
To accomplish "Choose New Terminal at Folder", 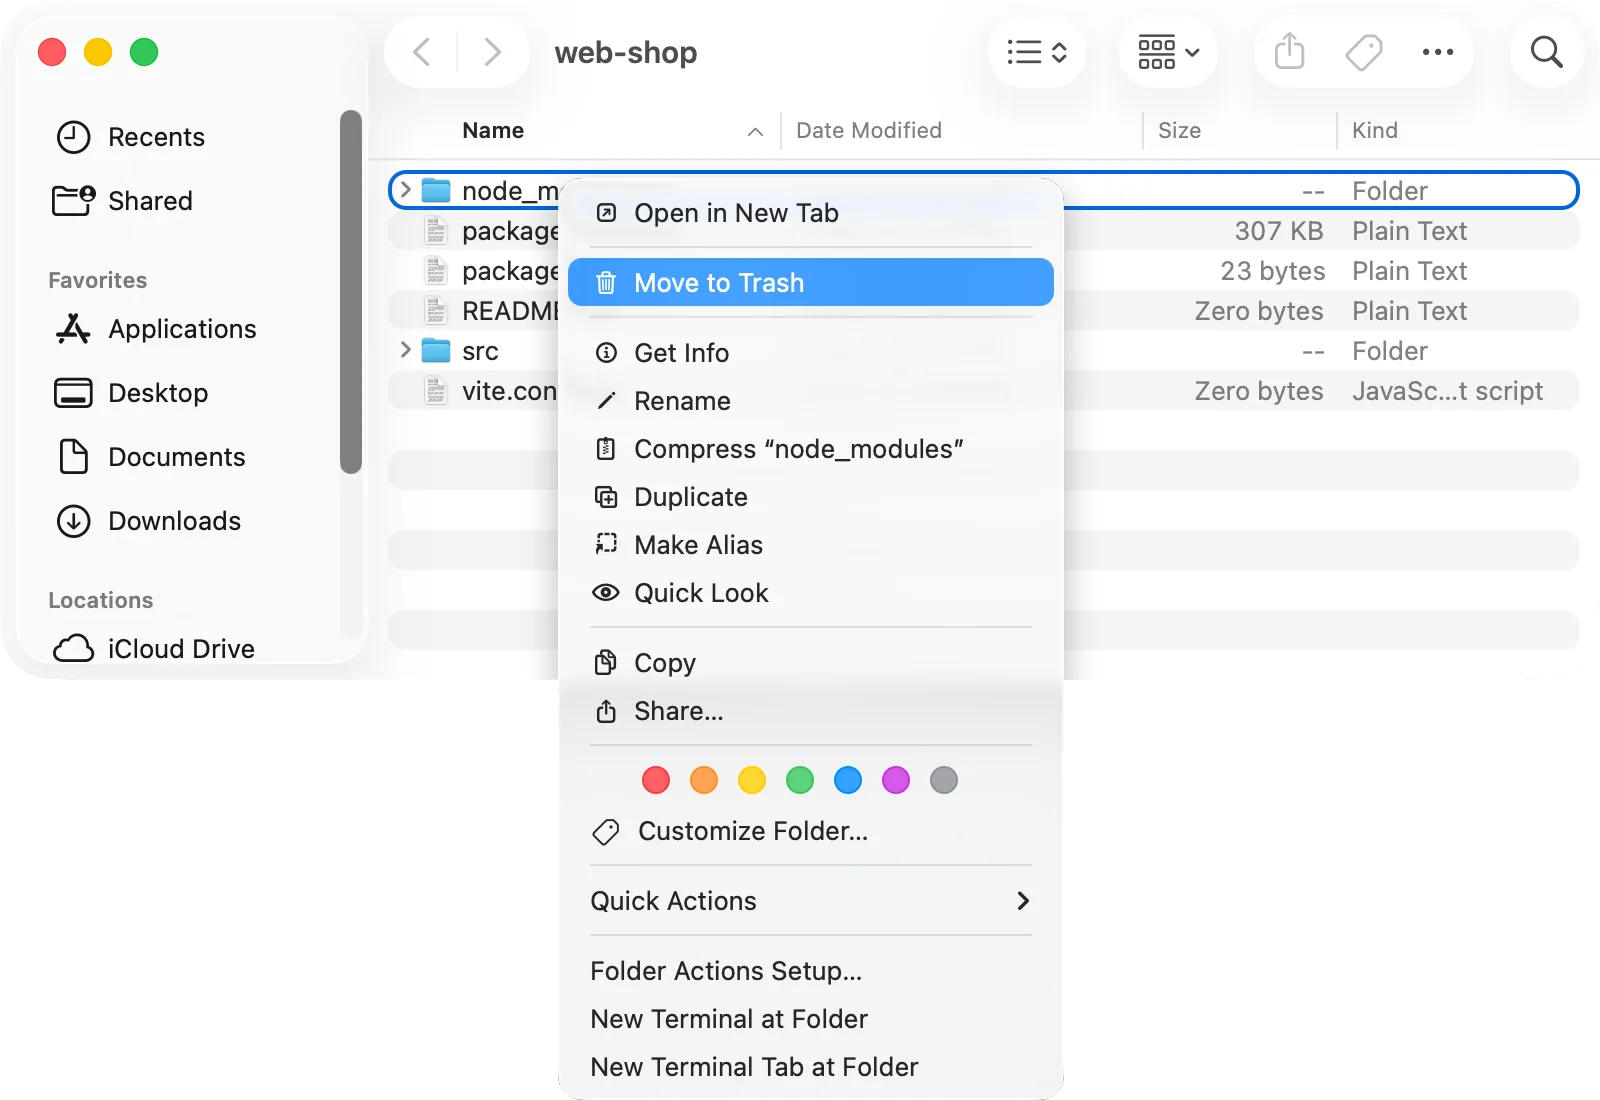I will tap(811, 1019).
